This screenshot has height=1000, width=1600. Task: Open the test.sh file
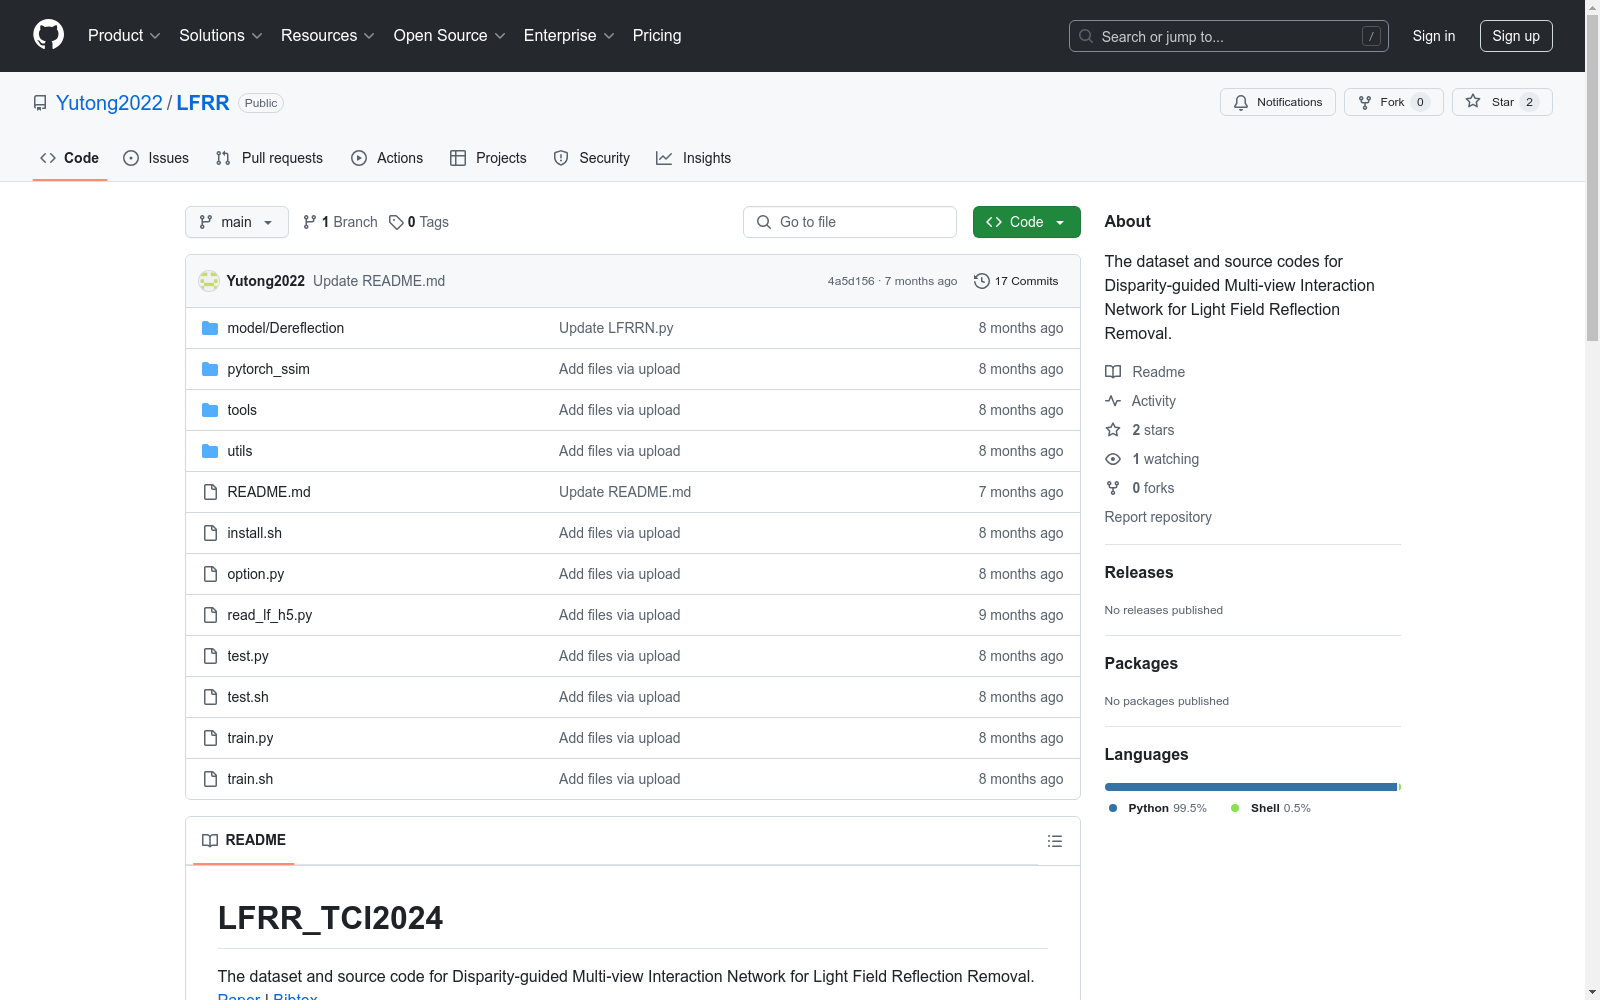248,697
